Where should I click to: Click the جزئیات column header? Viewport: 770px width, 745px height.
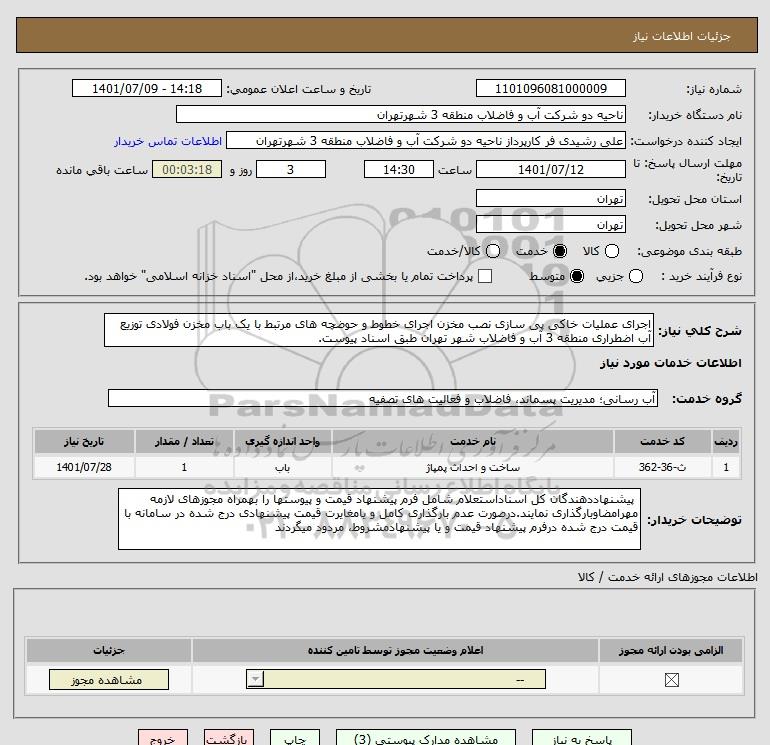tap(109, 650)
